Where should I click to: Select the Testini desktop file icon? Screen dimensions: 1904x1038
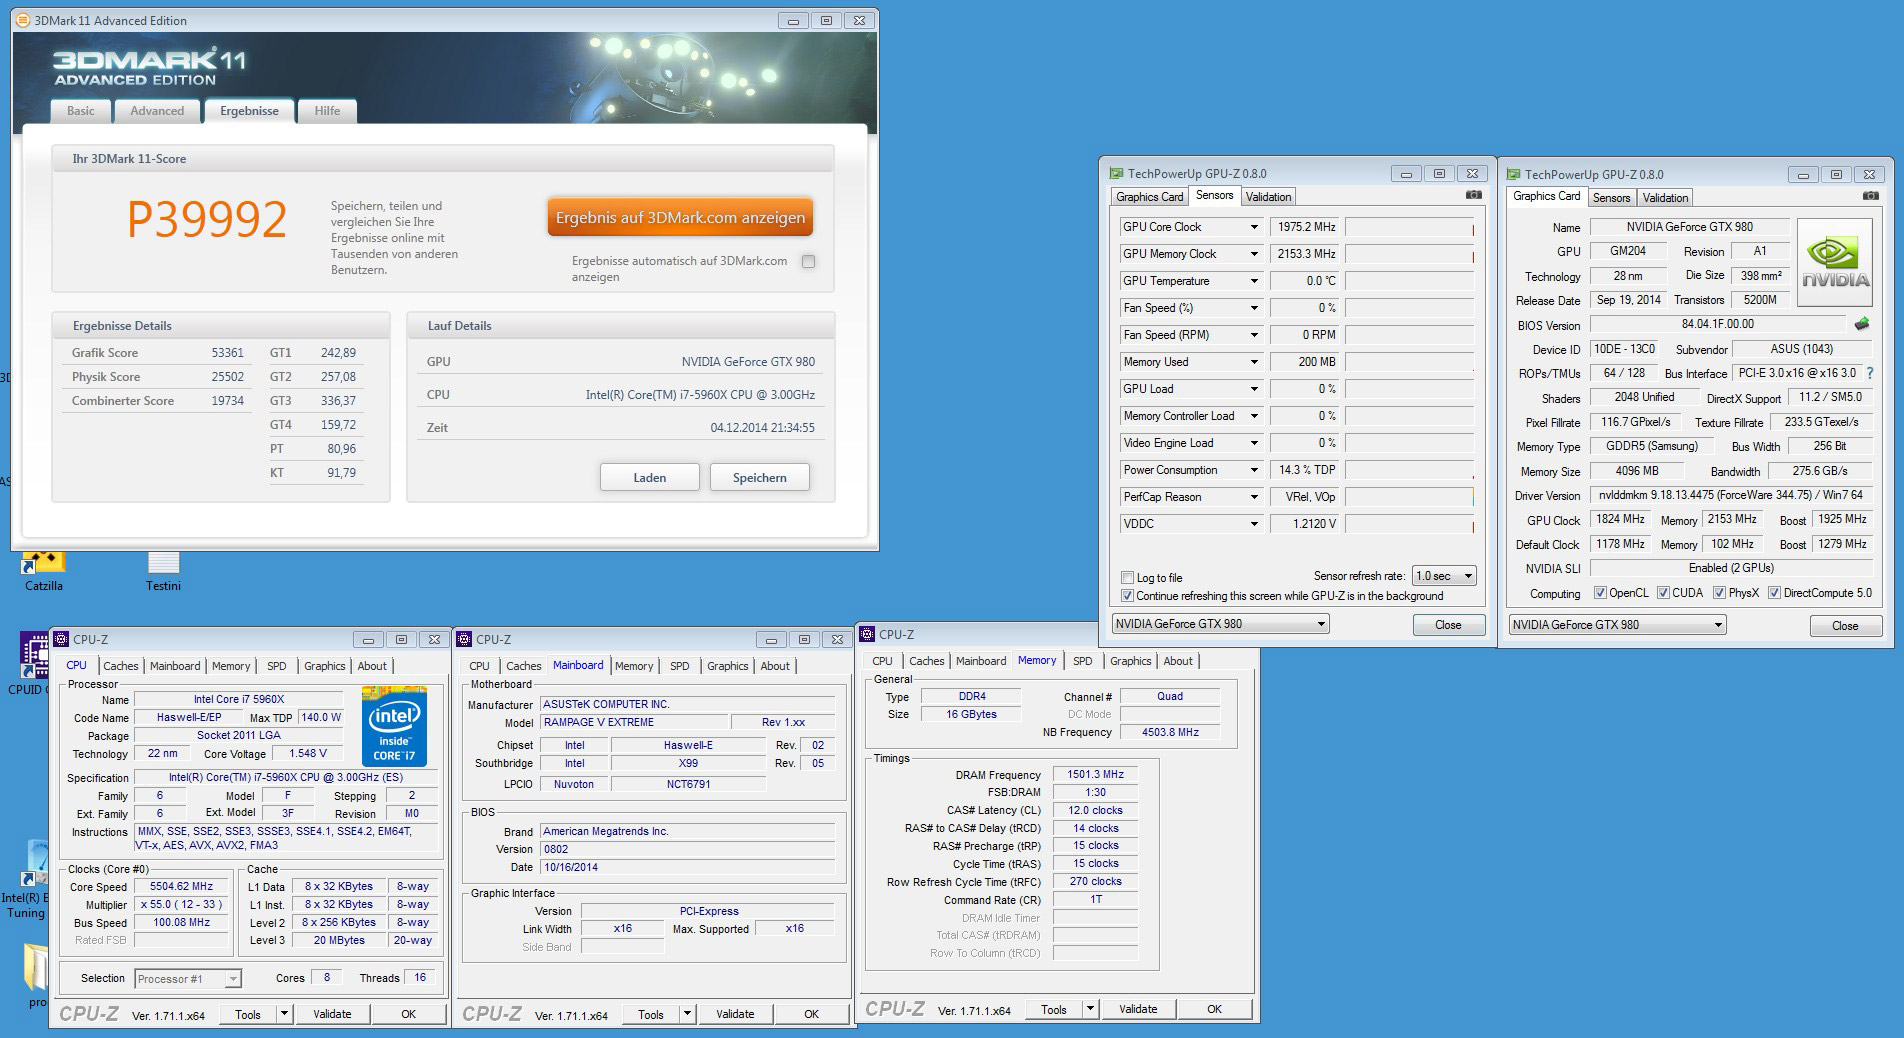coord(163,571)
